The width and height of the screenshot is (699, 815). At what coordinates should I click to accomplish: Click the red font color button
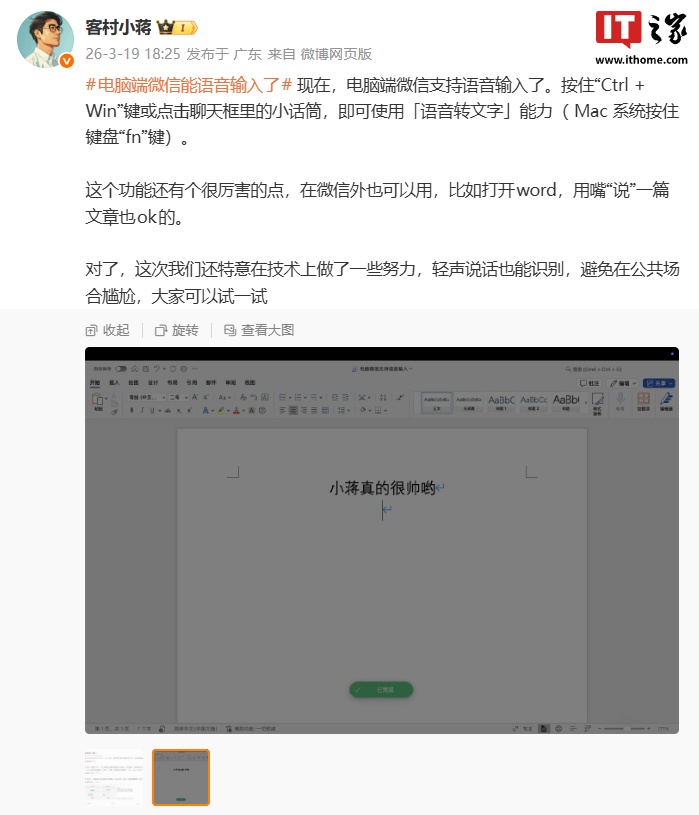[x=236, y=410]
